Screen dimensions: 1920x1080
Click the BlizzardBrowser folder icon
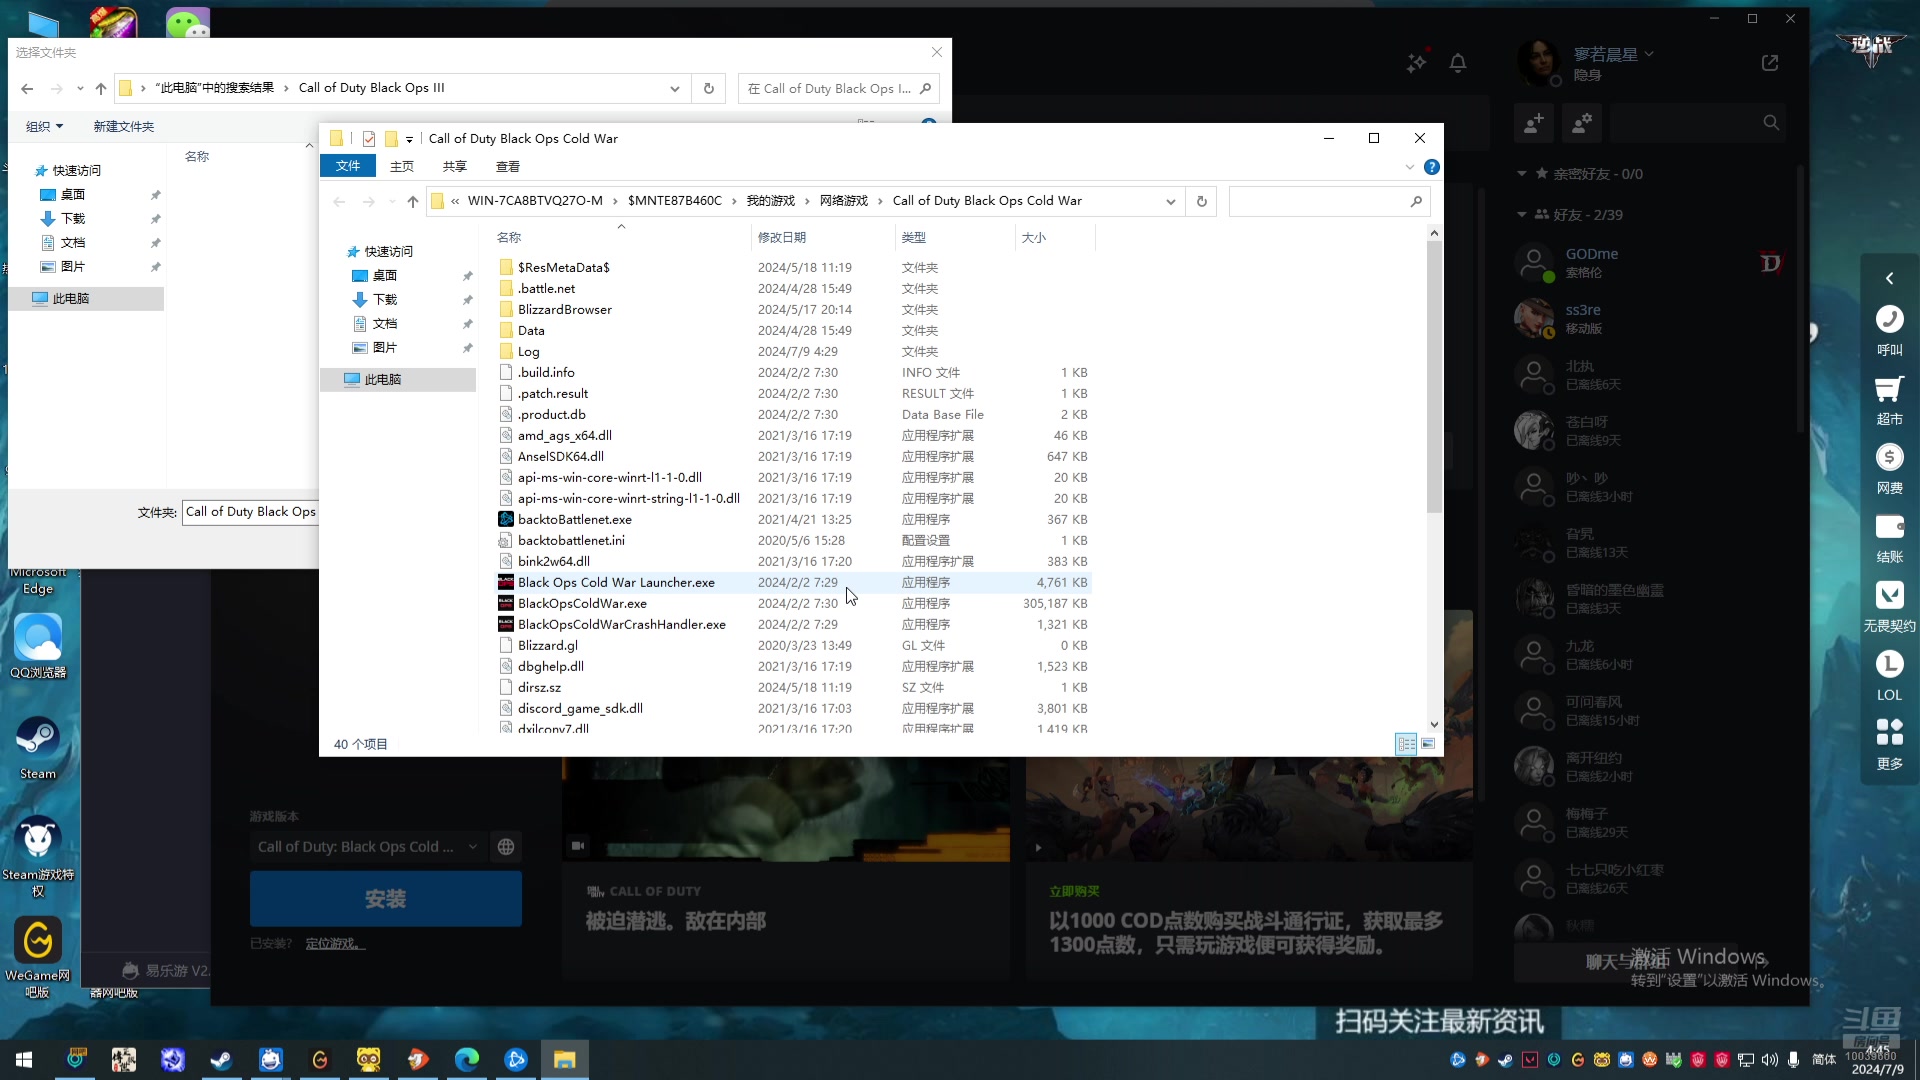pos(508,309)
